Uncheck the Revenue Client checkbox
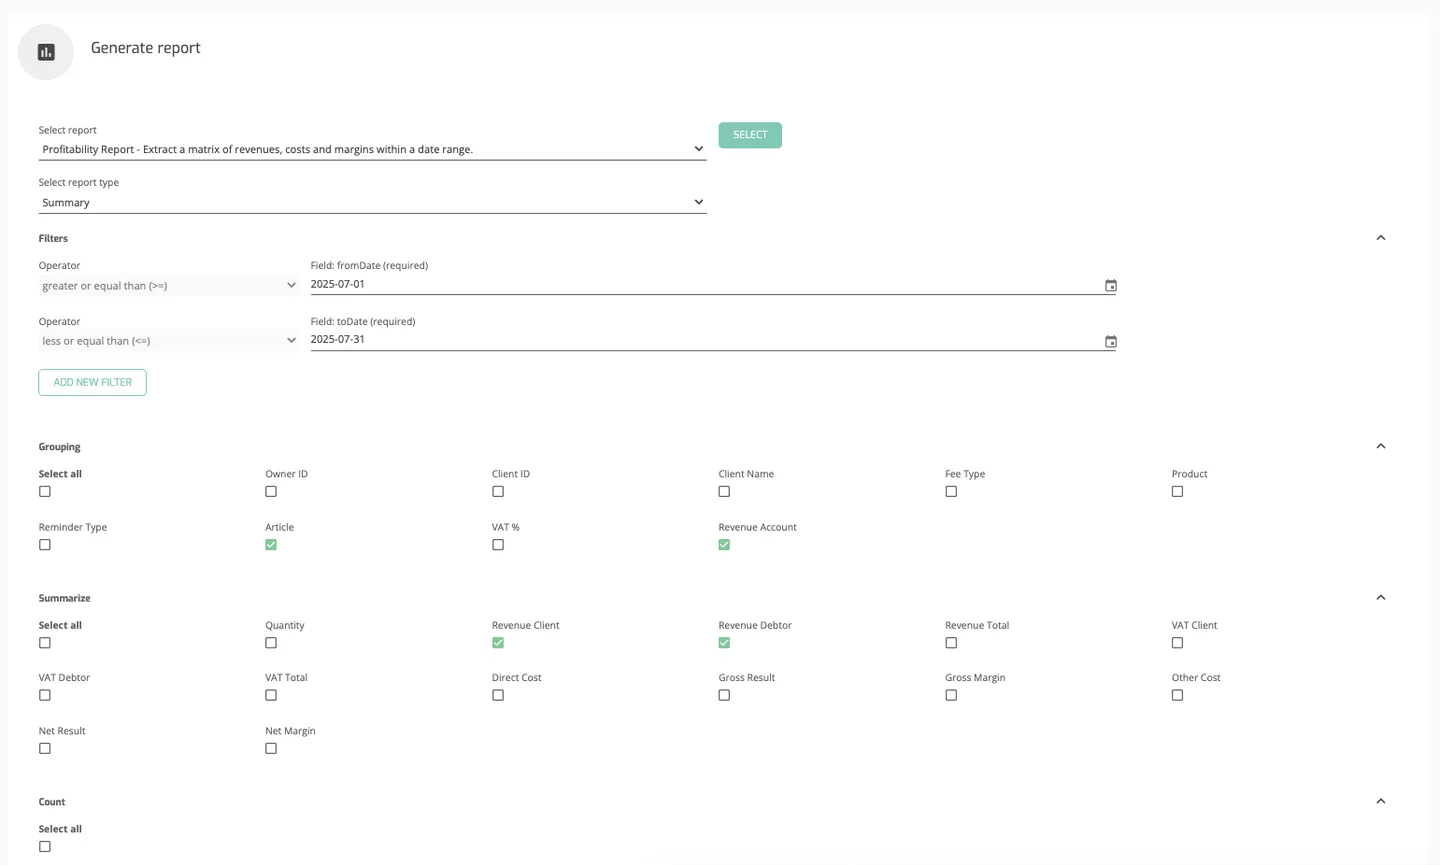The image size is (1440, 865). click(498, 643)
